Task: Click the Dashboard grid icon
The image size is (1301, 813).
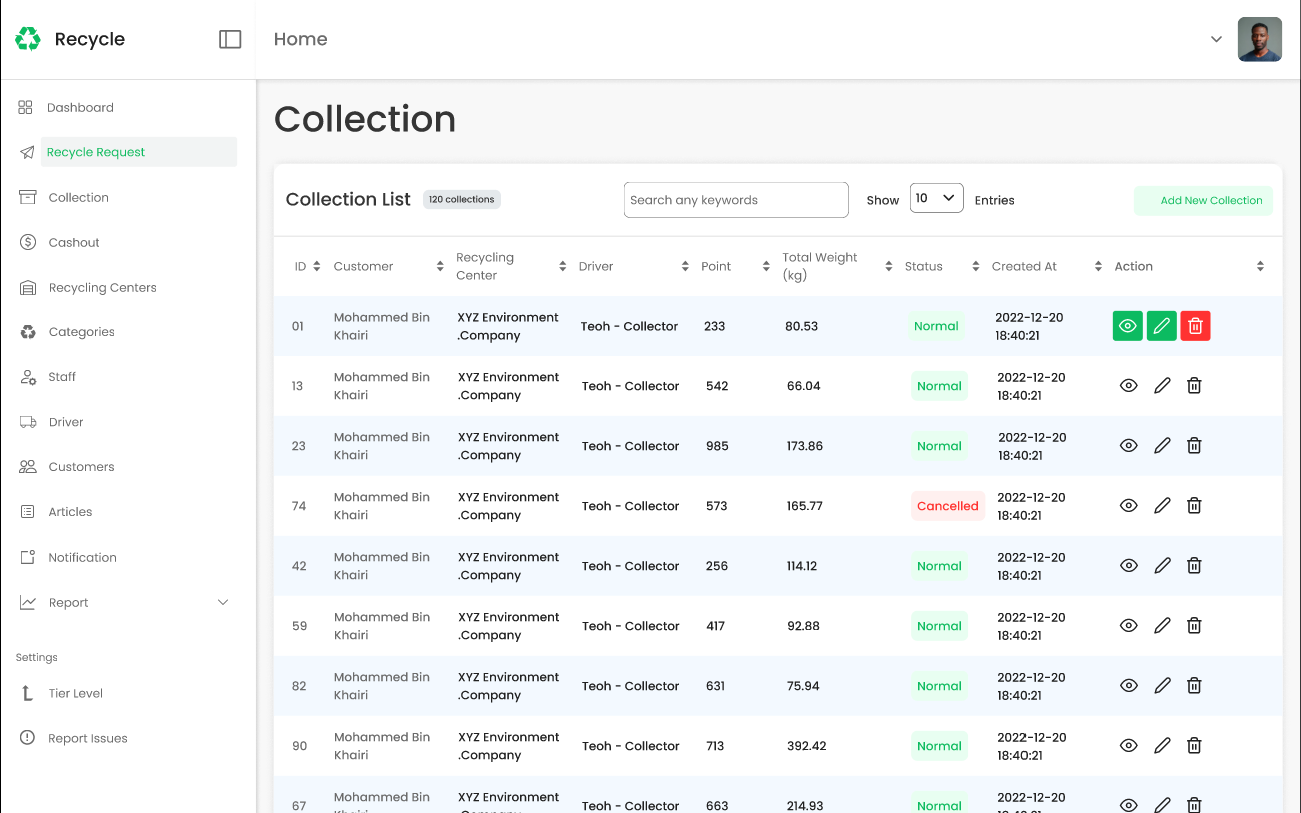Action: [x=26, y=107]
